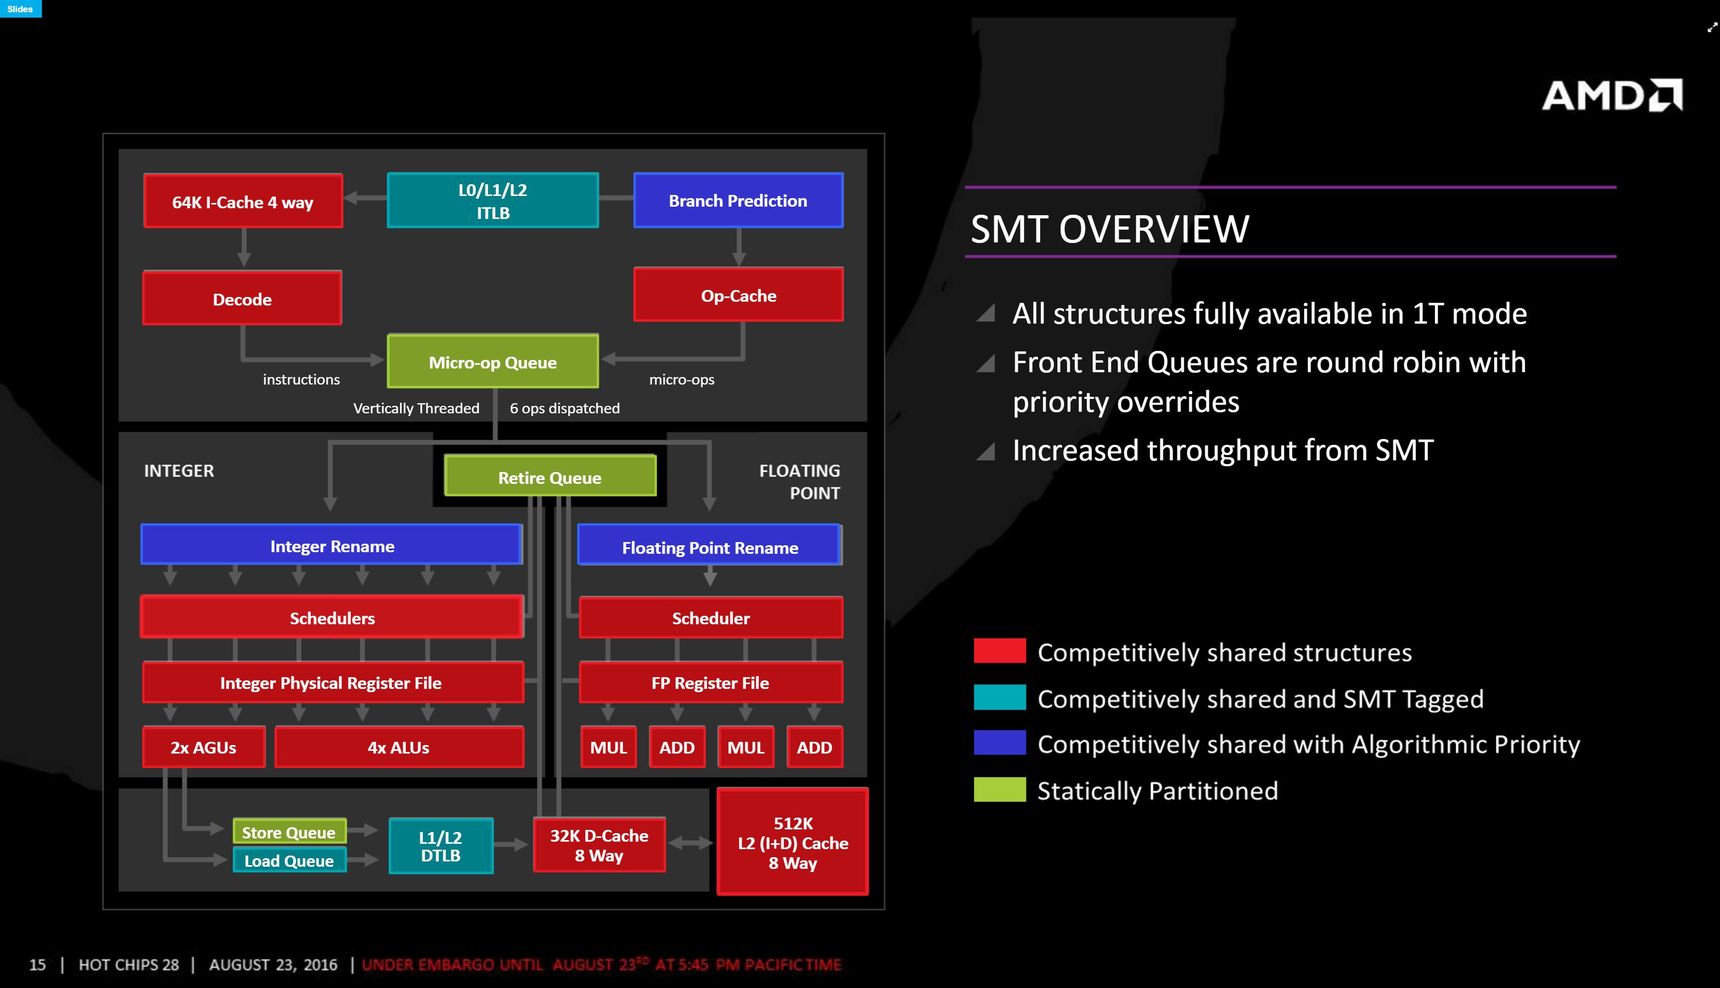1720x988 pixels.
Task: Click the FLOATING POINT section label
Action: pos(800,481)
